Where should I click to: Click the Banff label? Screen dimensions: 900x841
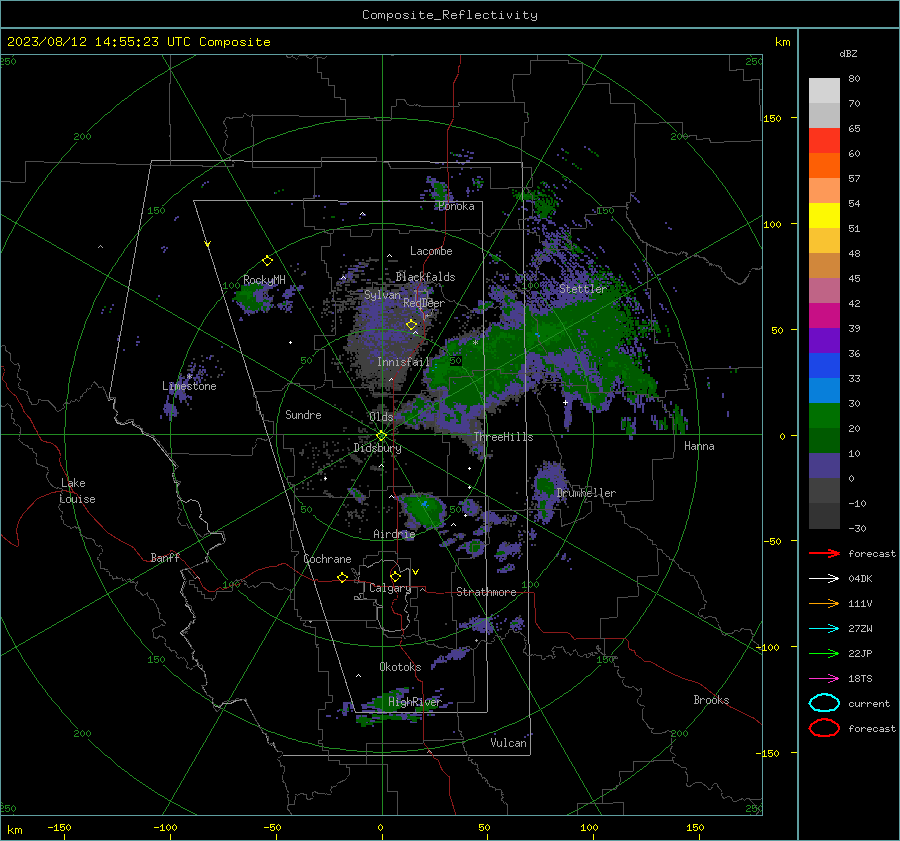165,557
